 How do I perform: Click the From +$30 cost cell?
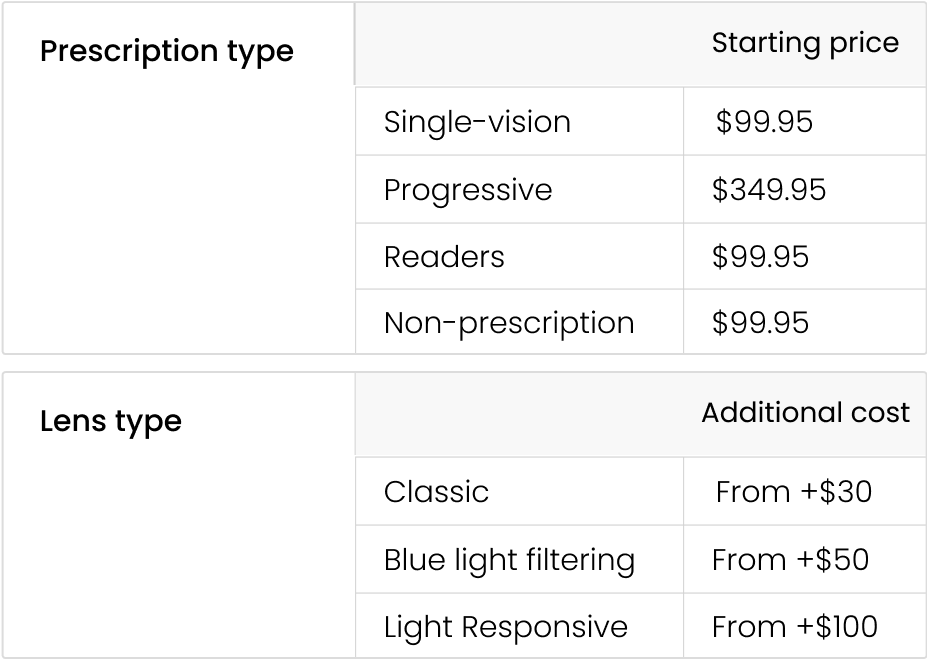pyautogui.click(x=793, y=492)
